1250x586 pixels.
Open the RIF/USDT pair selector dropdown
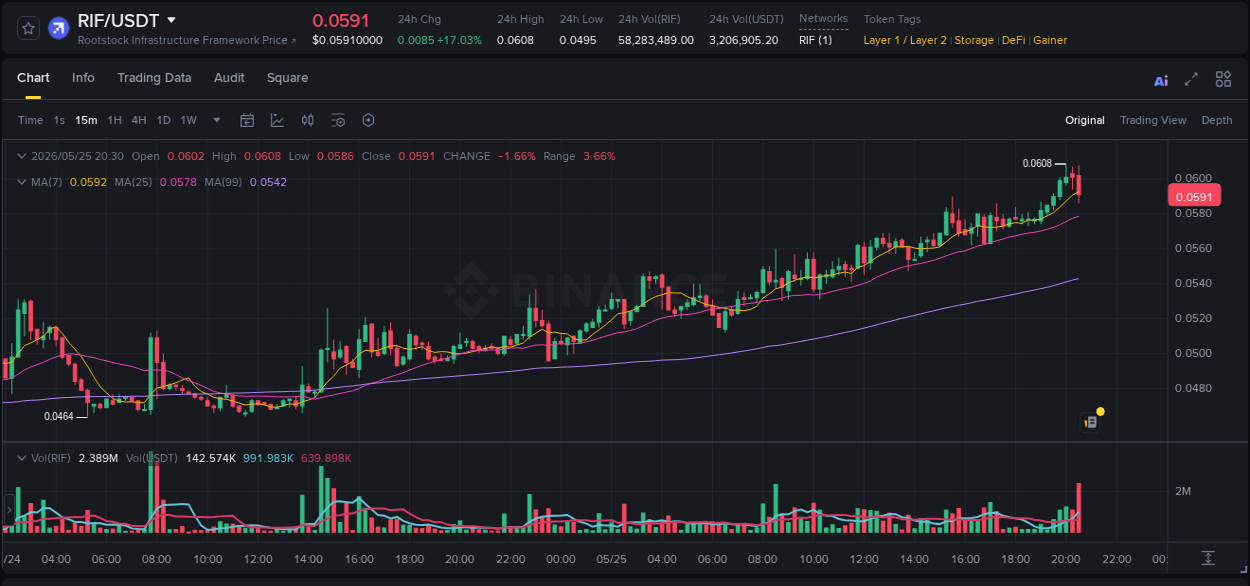pos(172,20)
